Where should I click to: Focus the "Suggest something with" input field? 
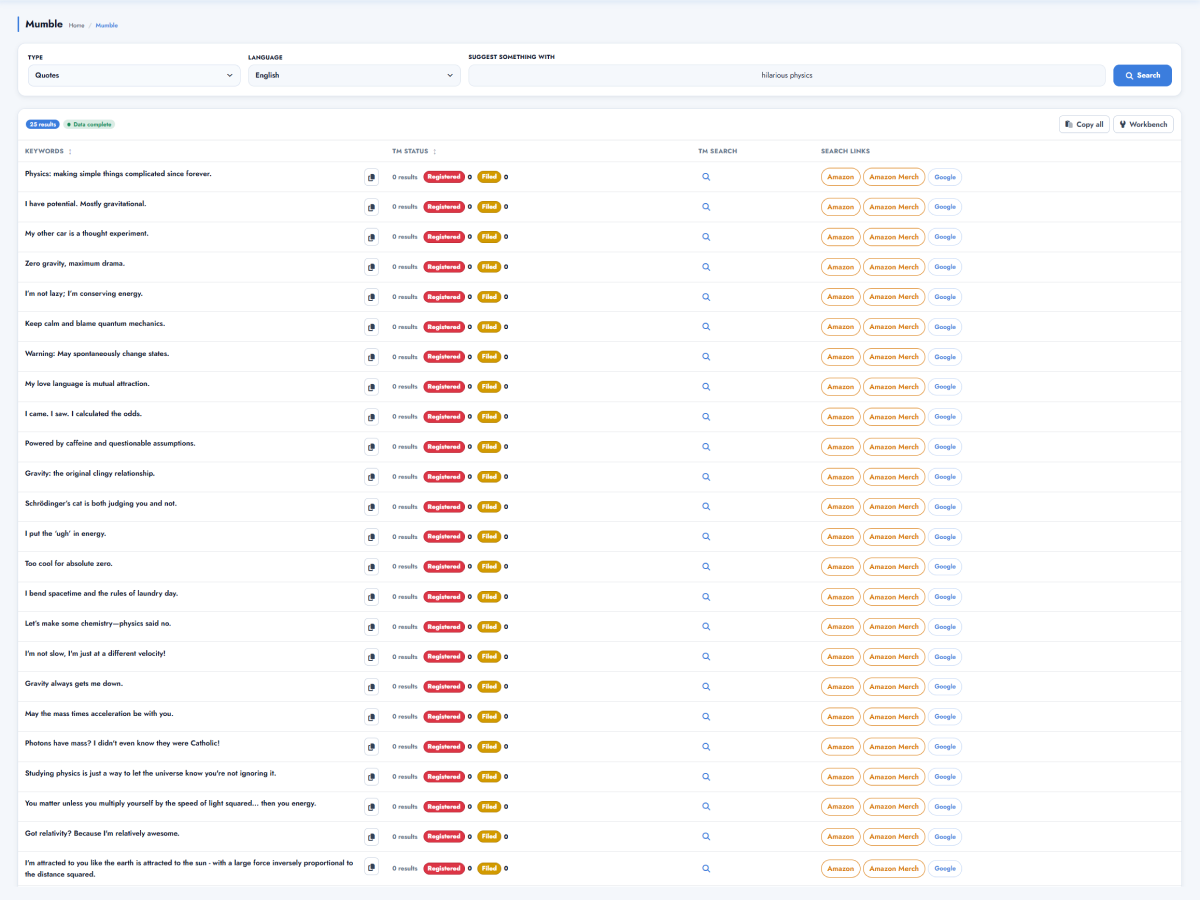(x=788, y=75)
